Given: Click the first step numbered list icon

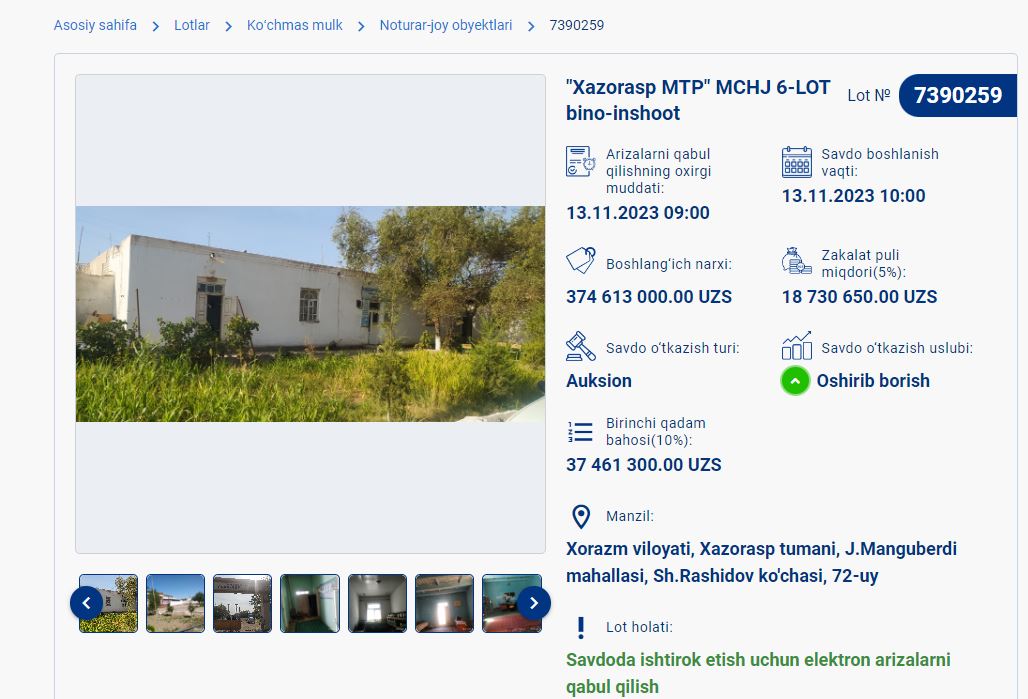Looking at the screenshot, I should [580, 431].
